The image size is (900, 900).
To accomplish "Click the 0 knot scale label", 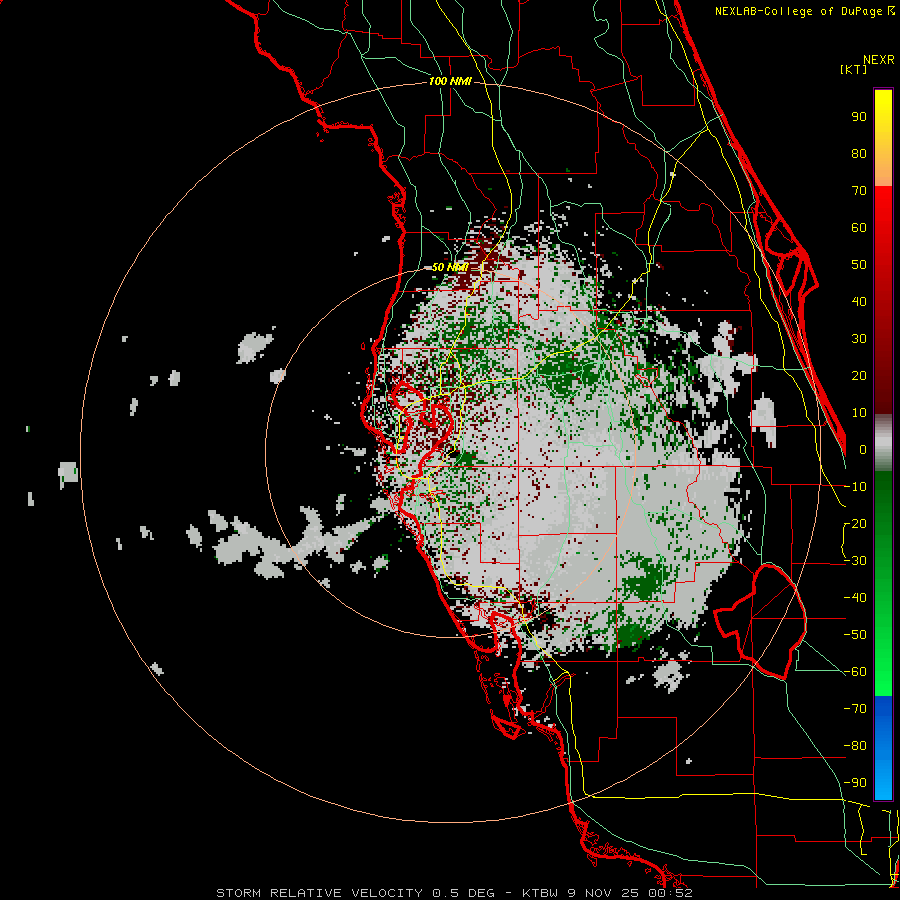I will 863,450.
